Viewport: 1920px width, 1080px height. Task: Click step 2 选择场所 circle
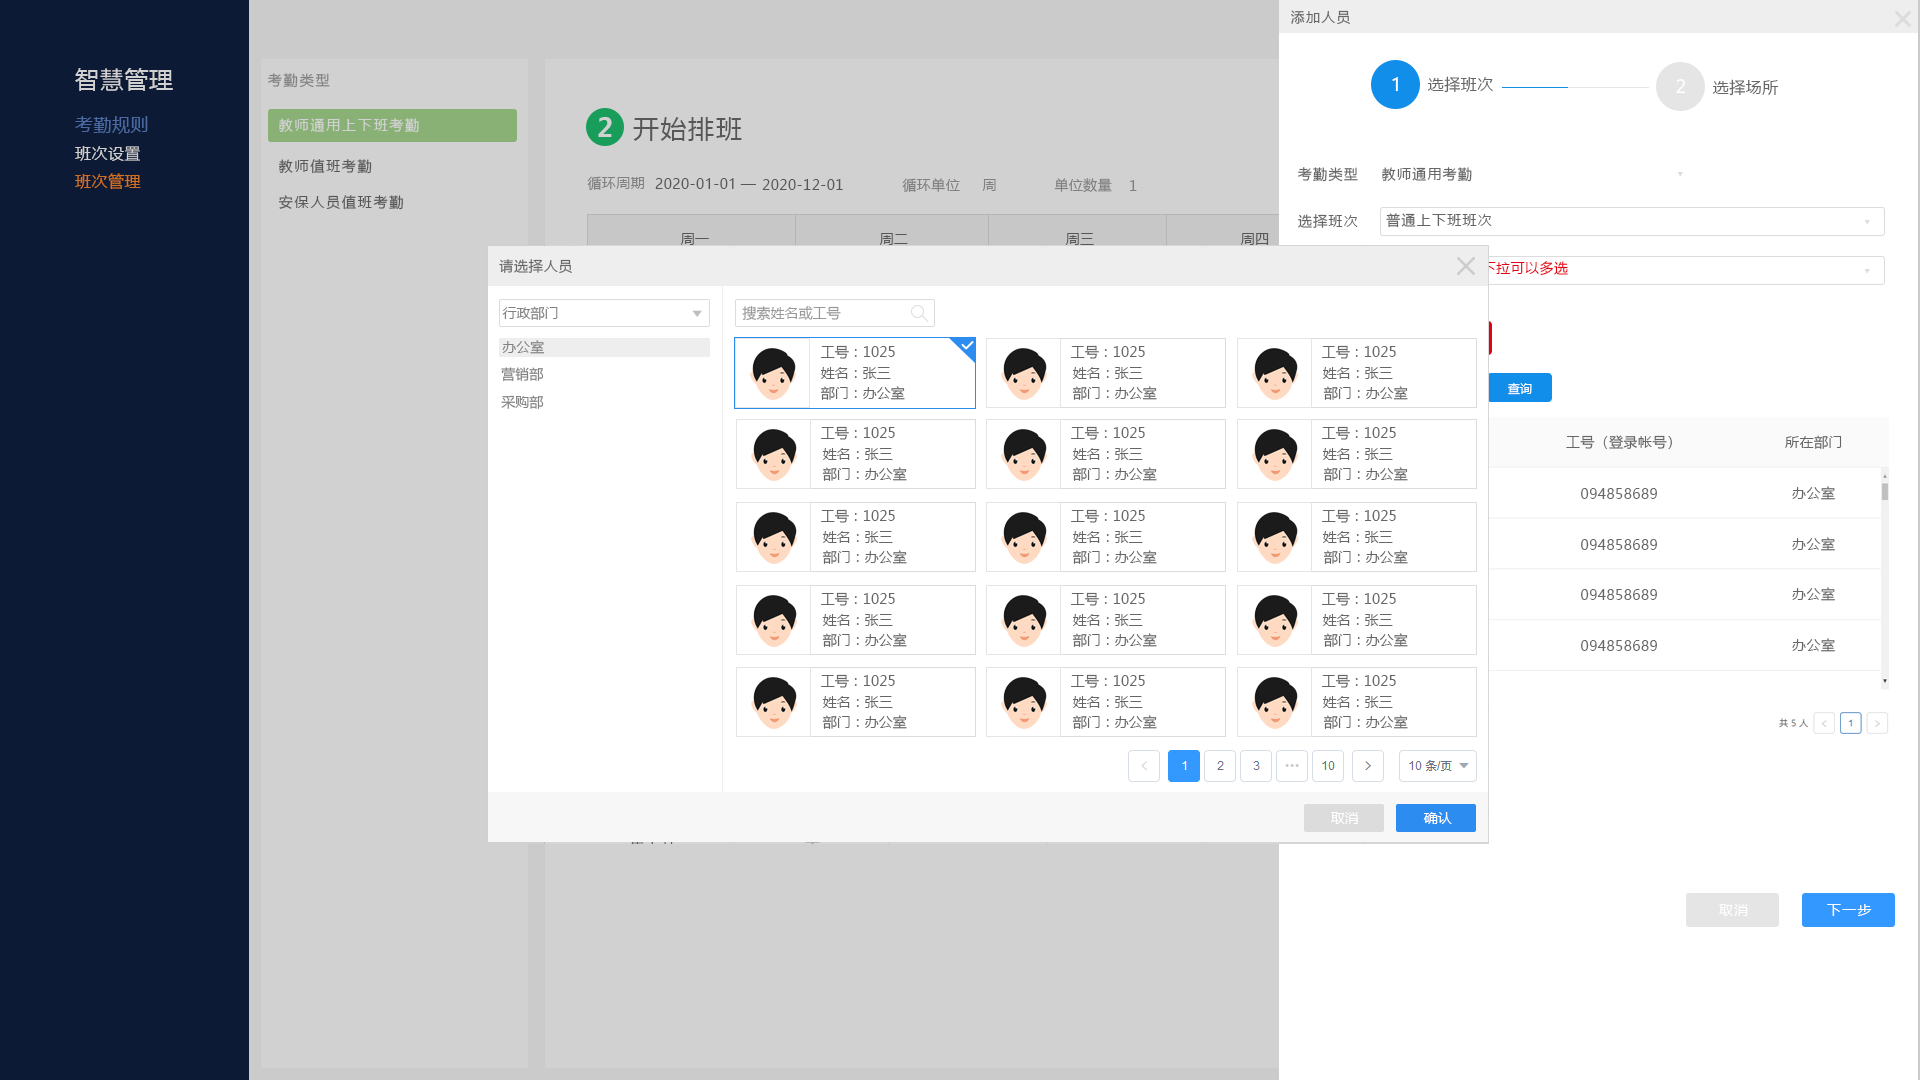(x=1679, y=87)
